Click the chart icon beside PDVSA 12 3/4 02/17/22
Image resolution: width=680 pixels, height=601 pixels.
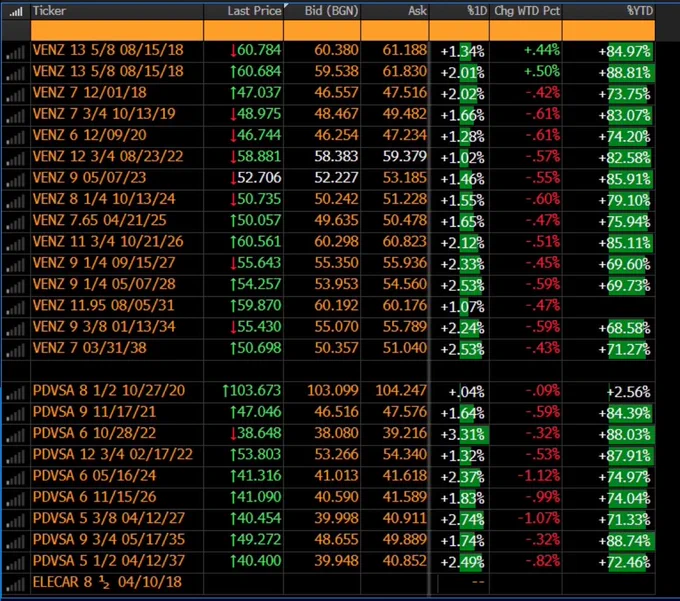tap(15, 456)
